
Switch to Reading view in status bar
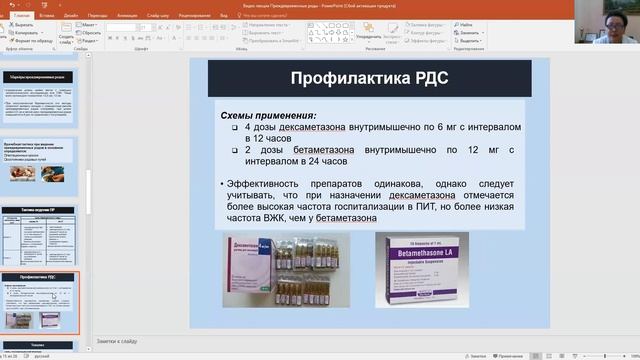562,356
